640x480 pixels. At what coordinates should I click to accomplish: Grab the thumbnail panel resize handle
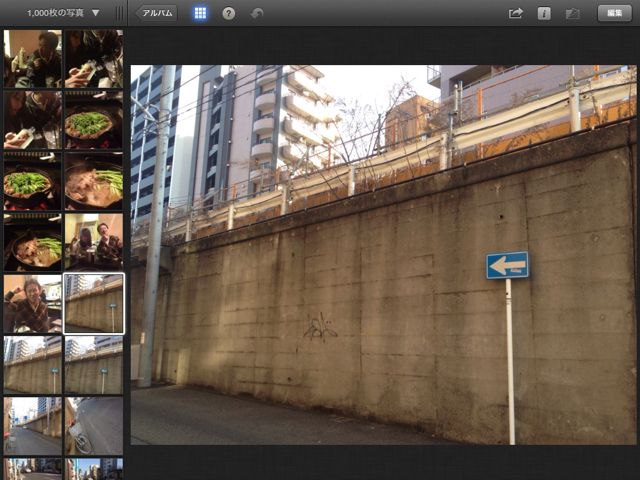[120, 13]
